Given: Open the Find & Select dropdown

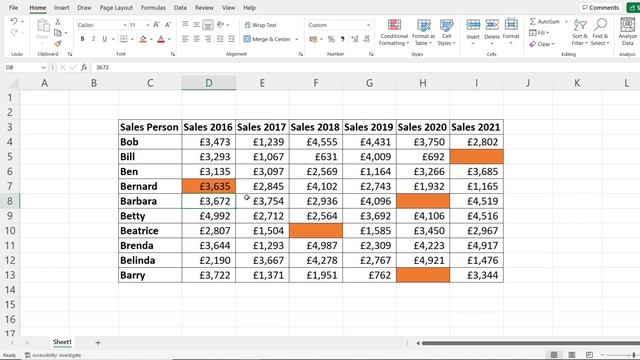Looking at the screenshot, I should tap(600, 32).
